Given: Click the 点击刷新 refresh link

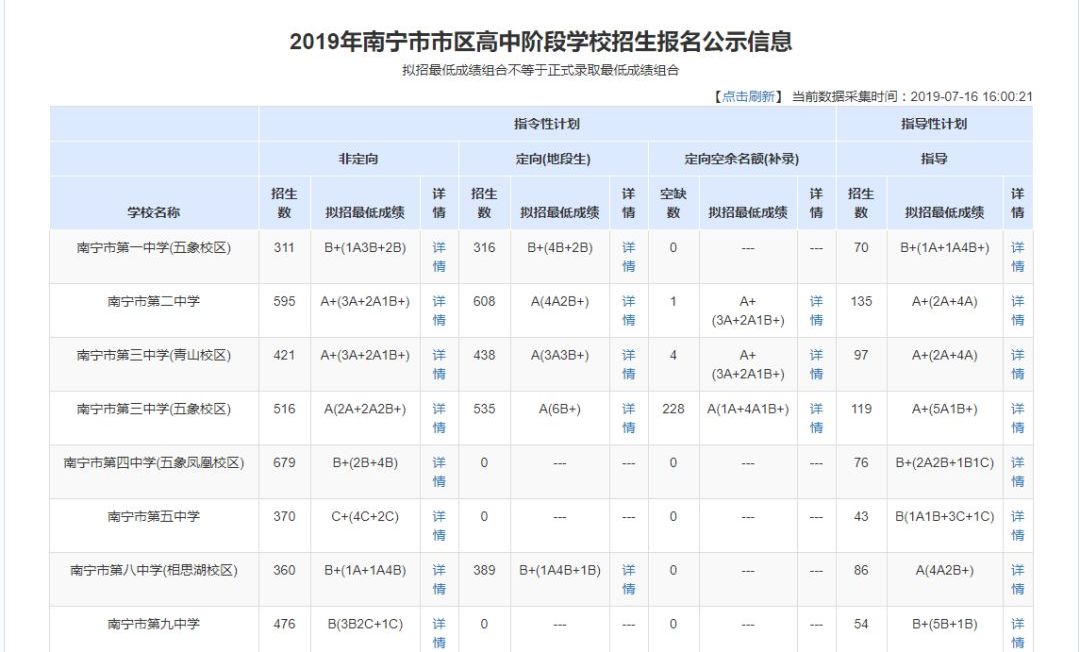Looking at the screenshot, I should [x=748, y=96].
